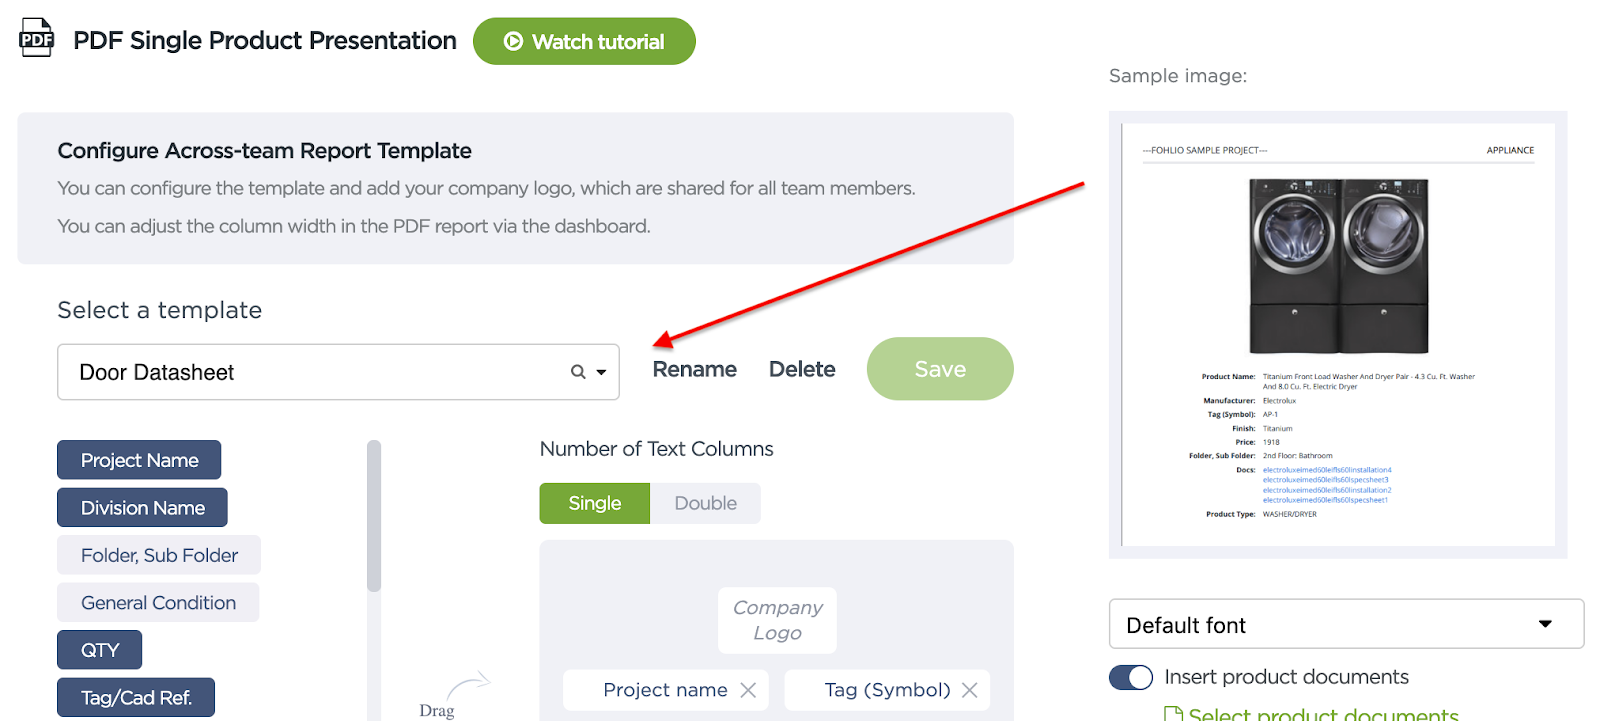Select Double text column option
This screenshot has height=721, width=1600.
[x=705, y=503]
